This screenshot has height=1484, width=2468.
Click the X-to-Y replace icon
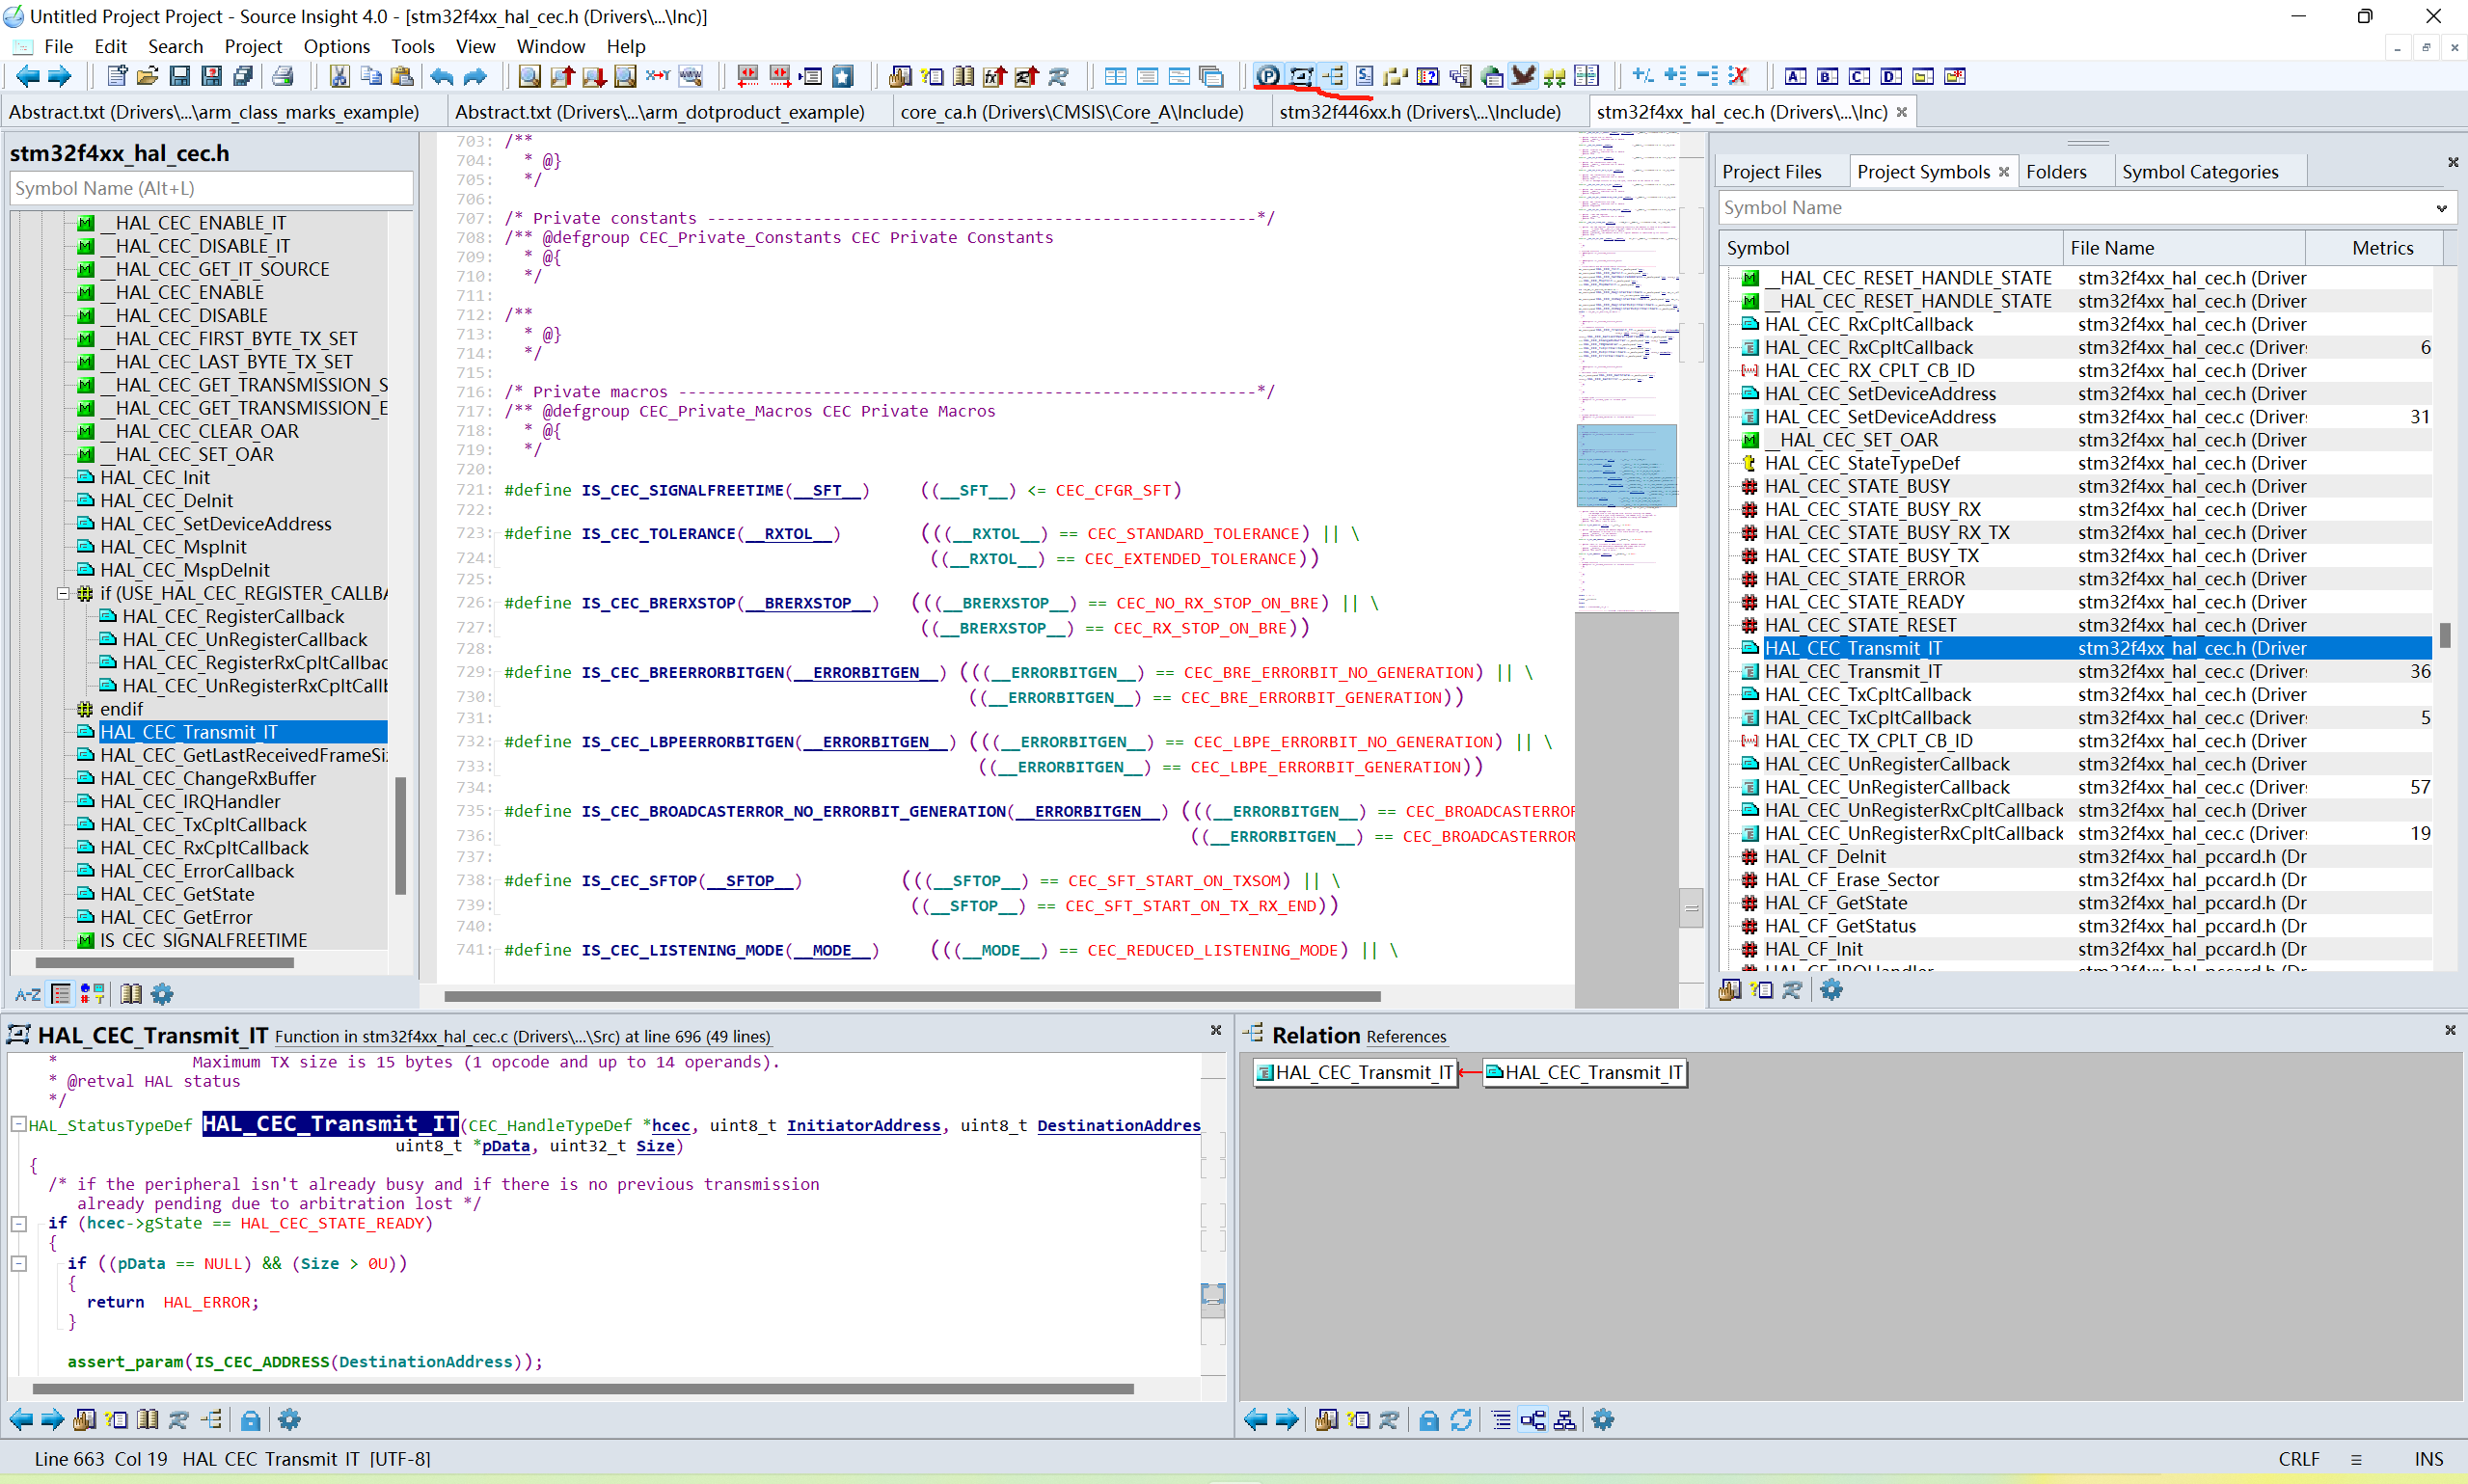click(658, 76)
